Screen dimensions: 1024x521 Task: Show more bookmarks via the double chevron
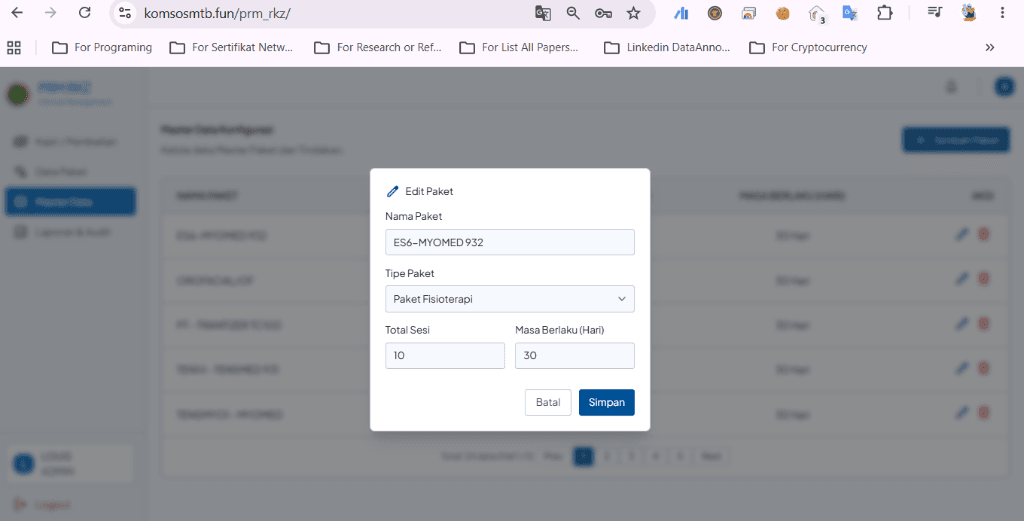[989, 47]
